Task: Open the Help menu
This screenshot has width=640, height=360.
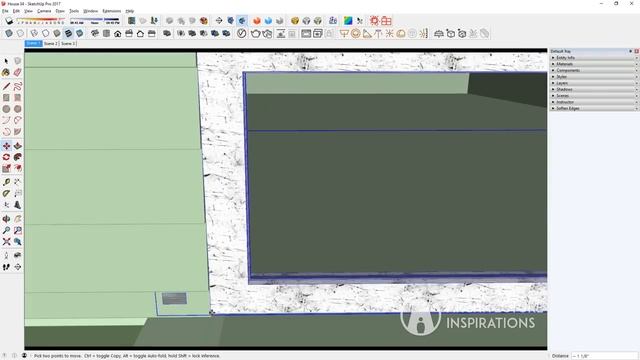Action: tap(129, 11)
